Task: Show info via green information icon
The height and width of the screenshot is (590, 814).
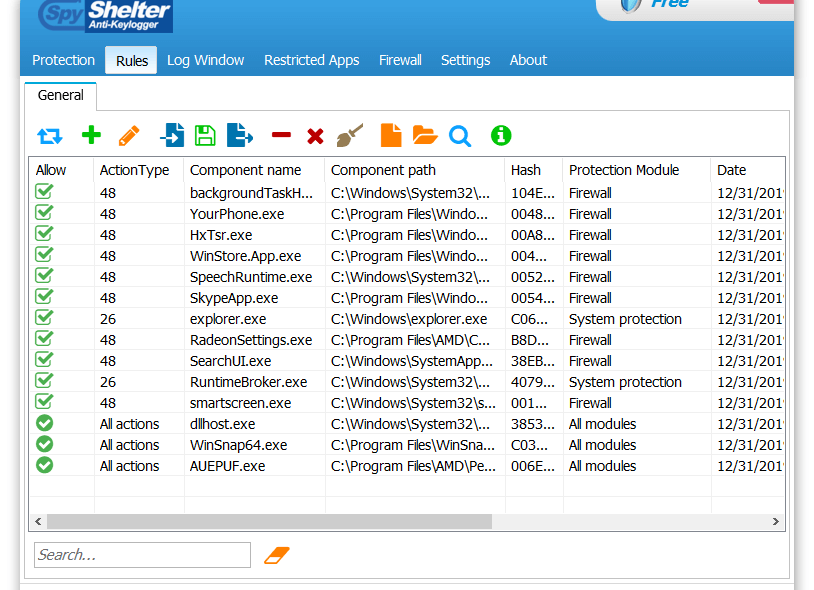Action: click(501, 135)
